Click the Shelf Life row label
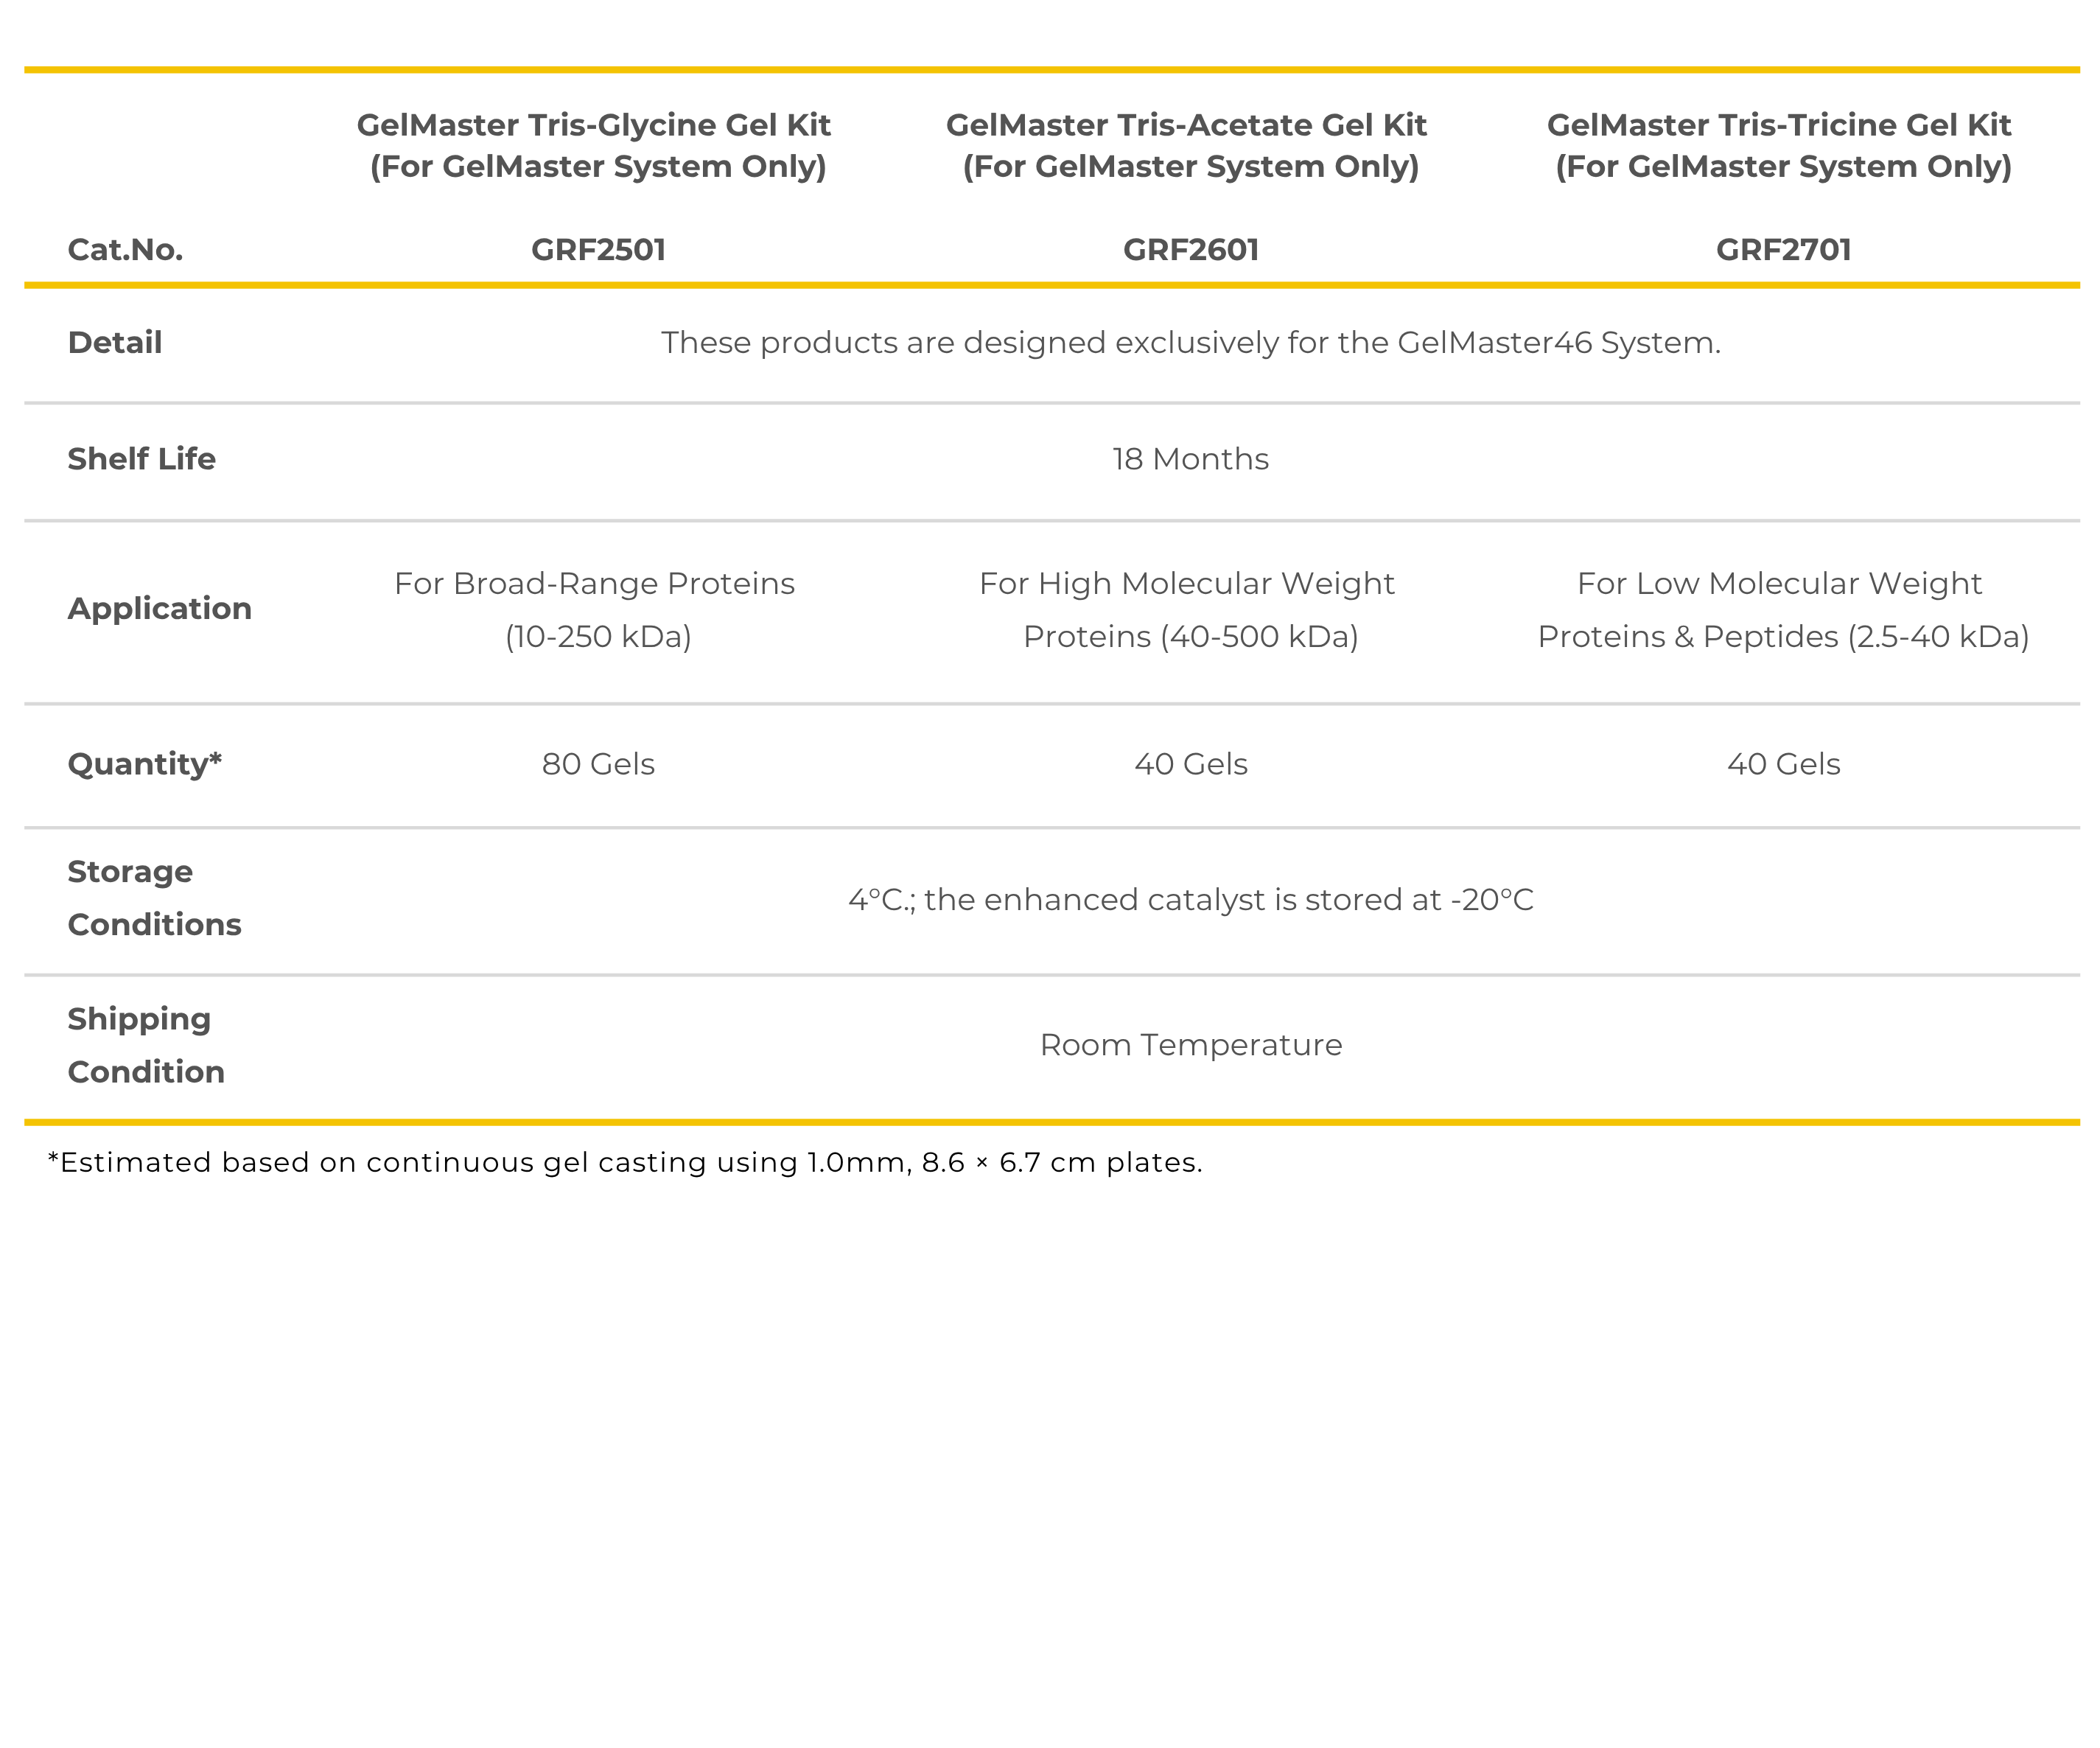 pyautogui.click(x=141, y=458)
